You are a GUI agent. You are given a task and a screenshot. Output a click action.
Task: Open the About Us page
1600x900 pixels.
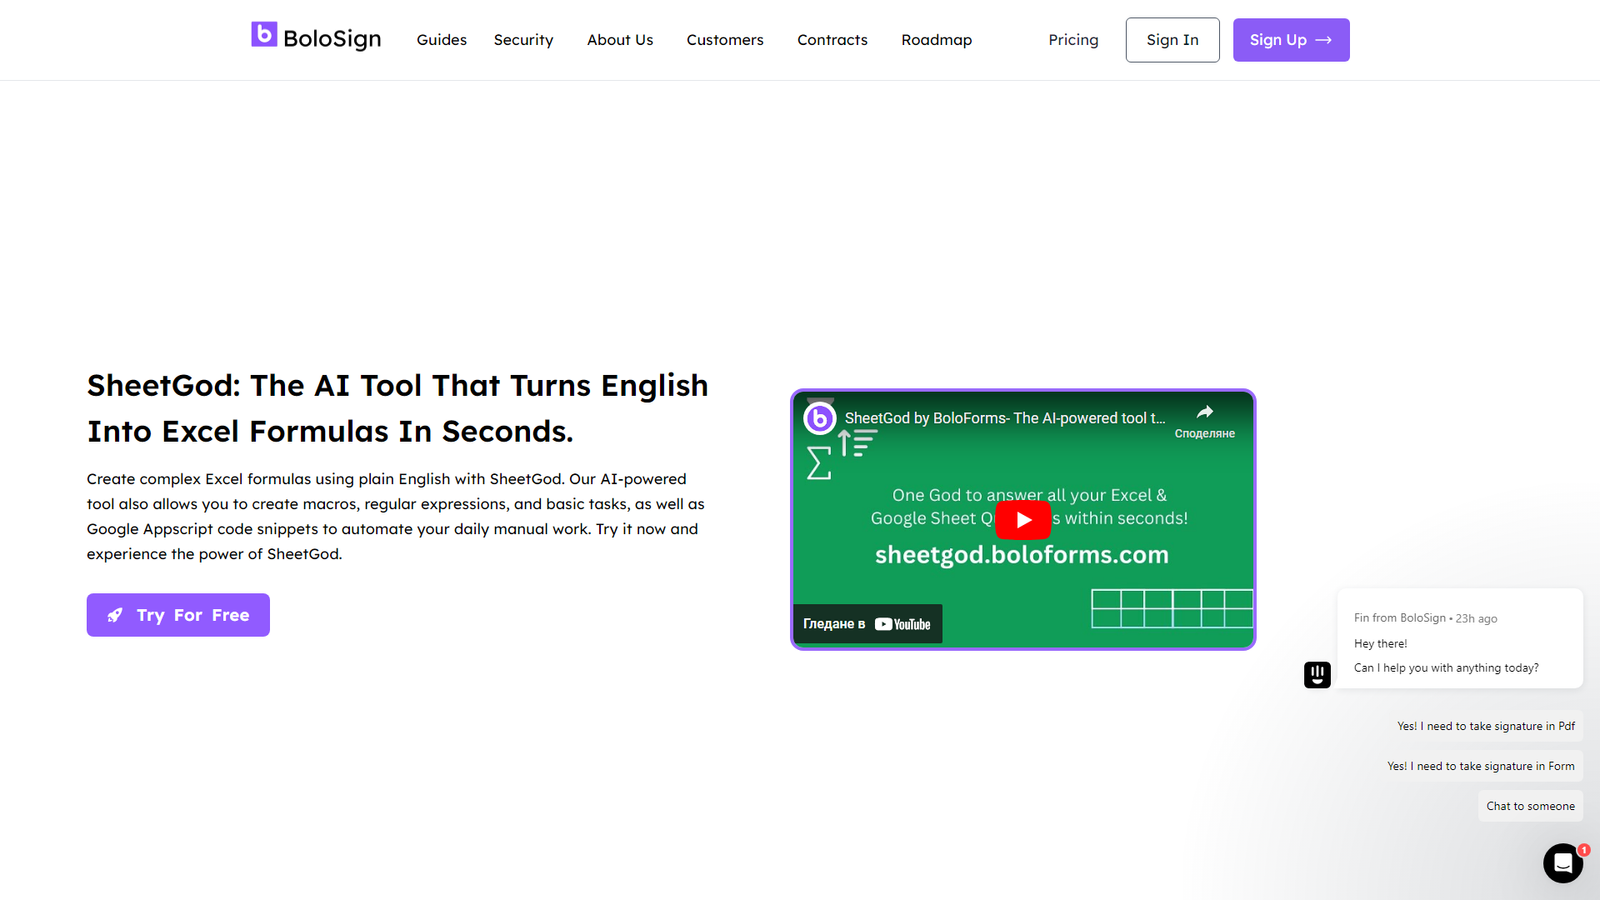pyautogui.click(x=620, y=40)
